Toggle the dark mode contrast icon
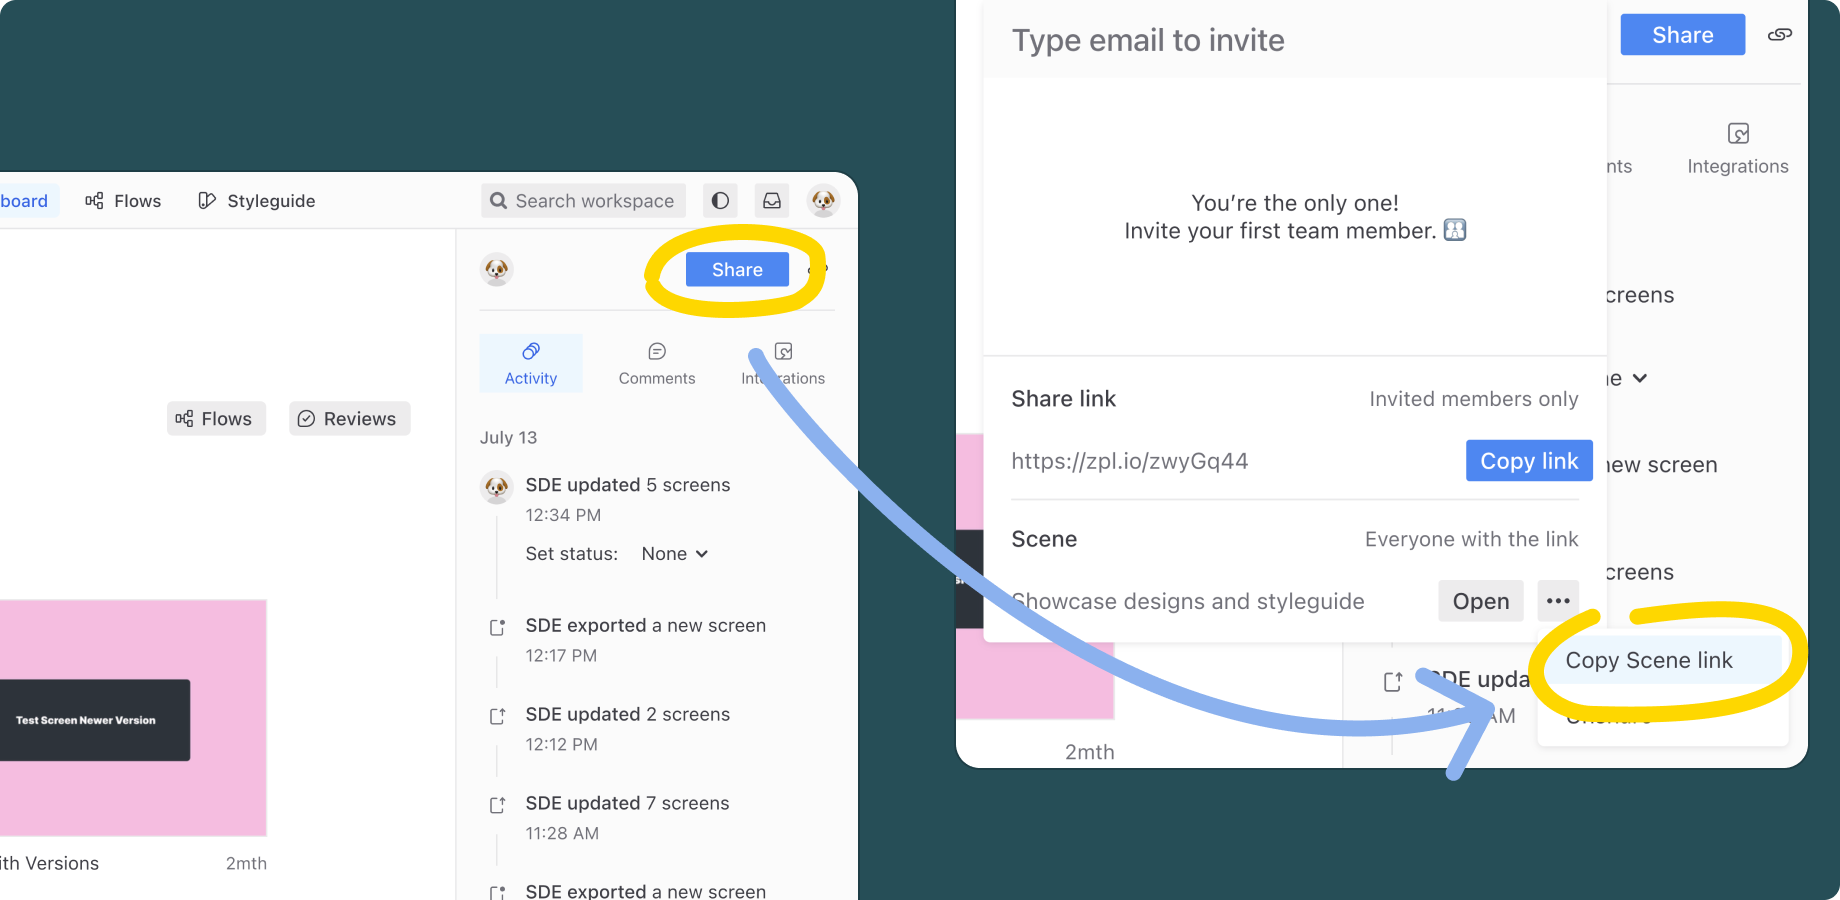1840x900 pixels. [720, 201]
